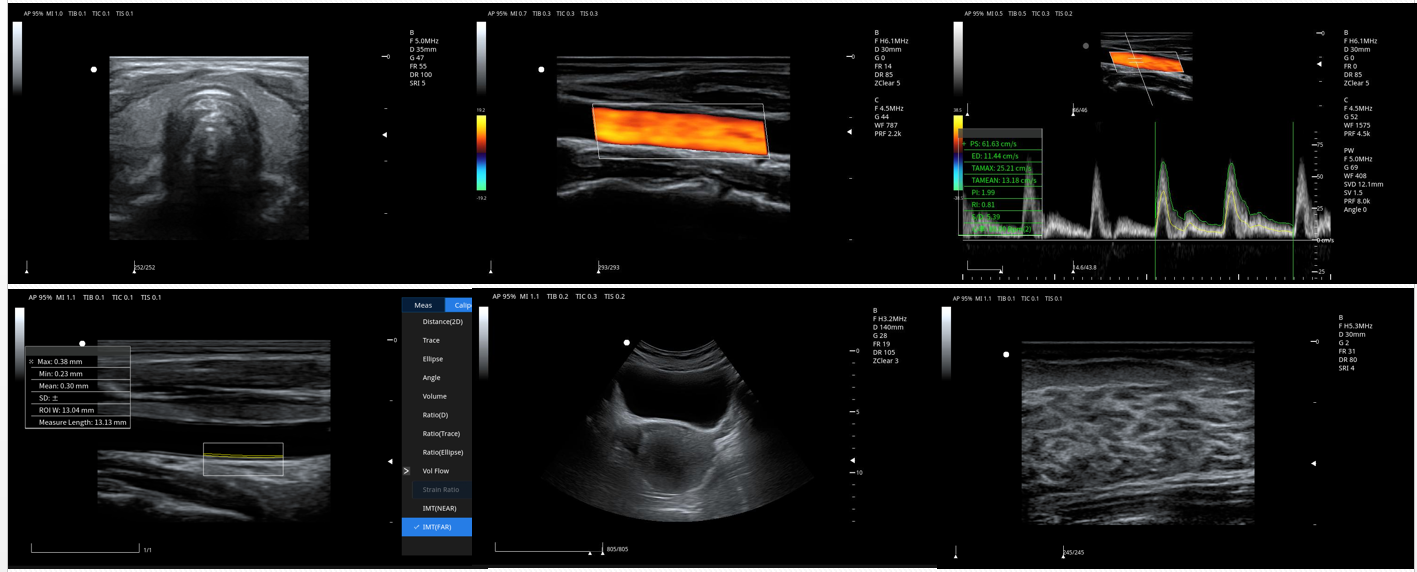This screenshot has height=572, width=1417.
Task: Close the IMT results box with the × icon
Action: tap(32, 361)
